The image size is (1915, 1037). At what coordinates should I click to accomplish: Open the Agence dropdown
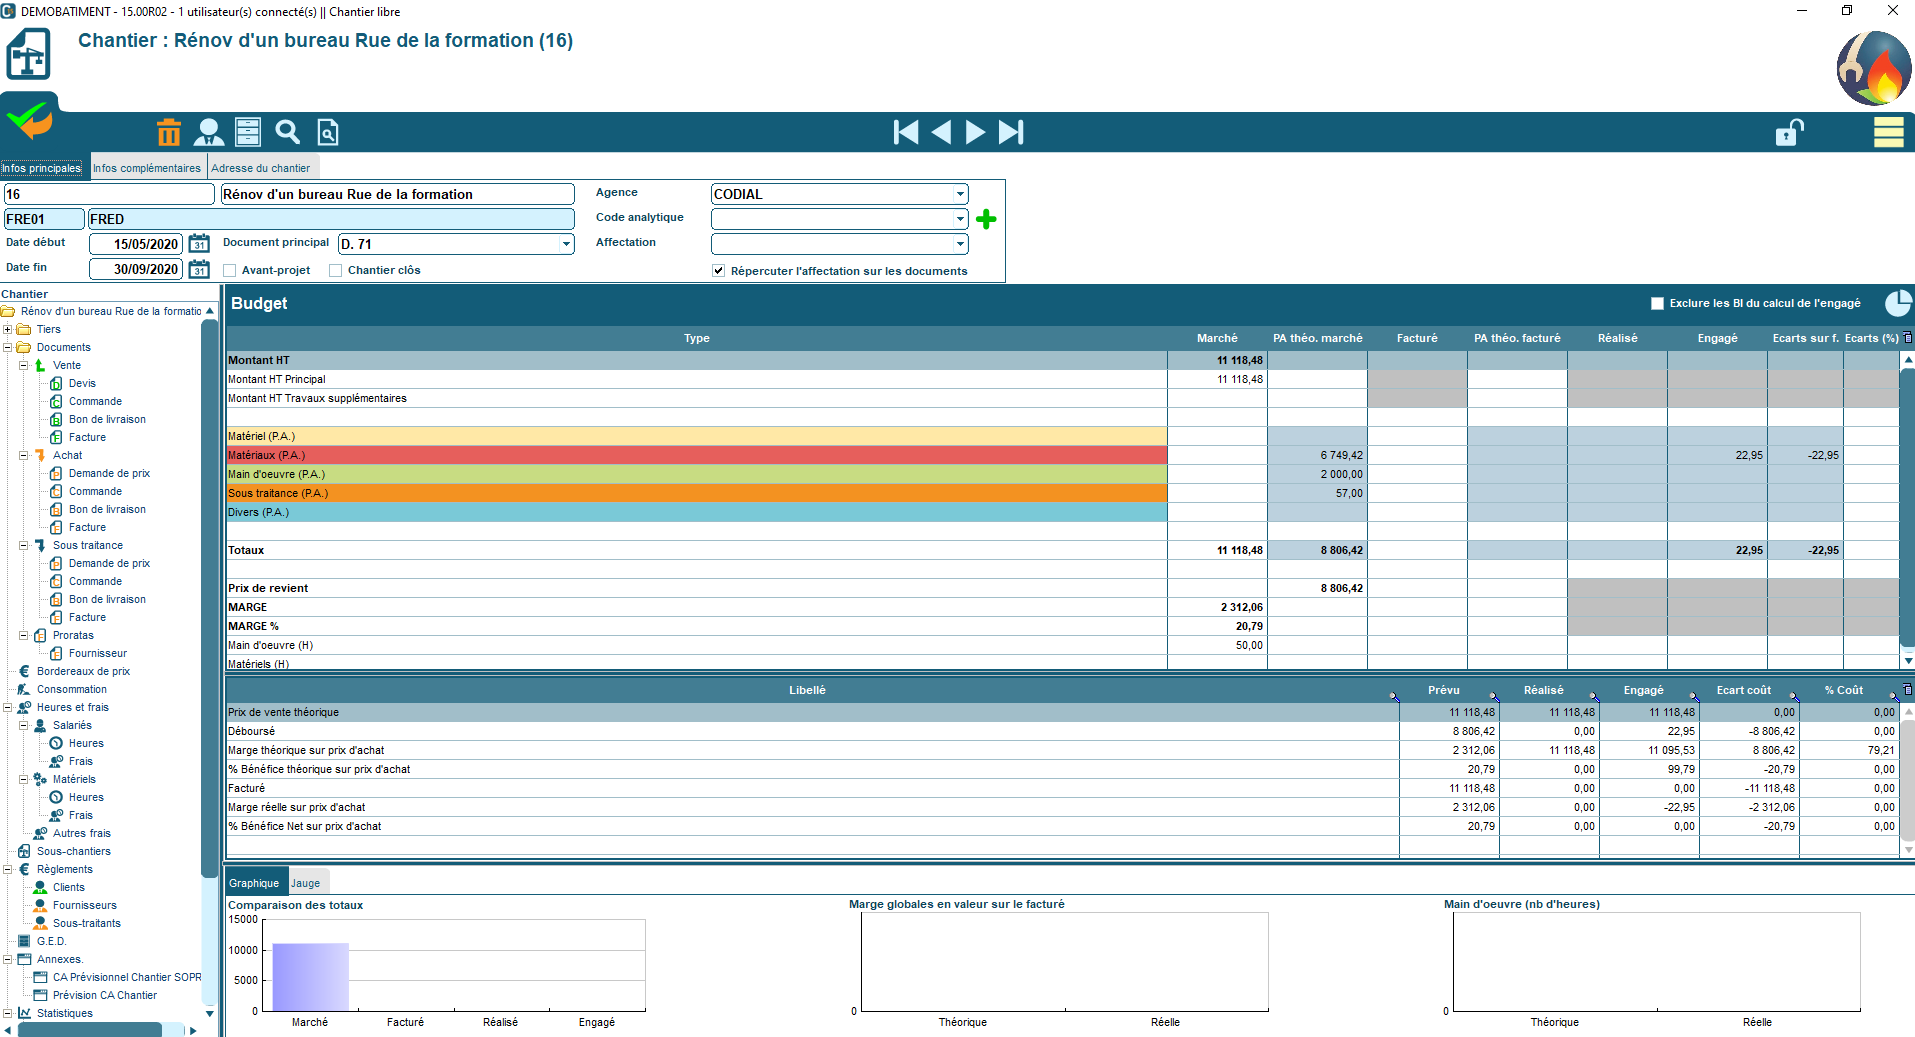click(x=959, y=194)
